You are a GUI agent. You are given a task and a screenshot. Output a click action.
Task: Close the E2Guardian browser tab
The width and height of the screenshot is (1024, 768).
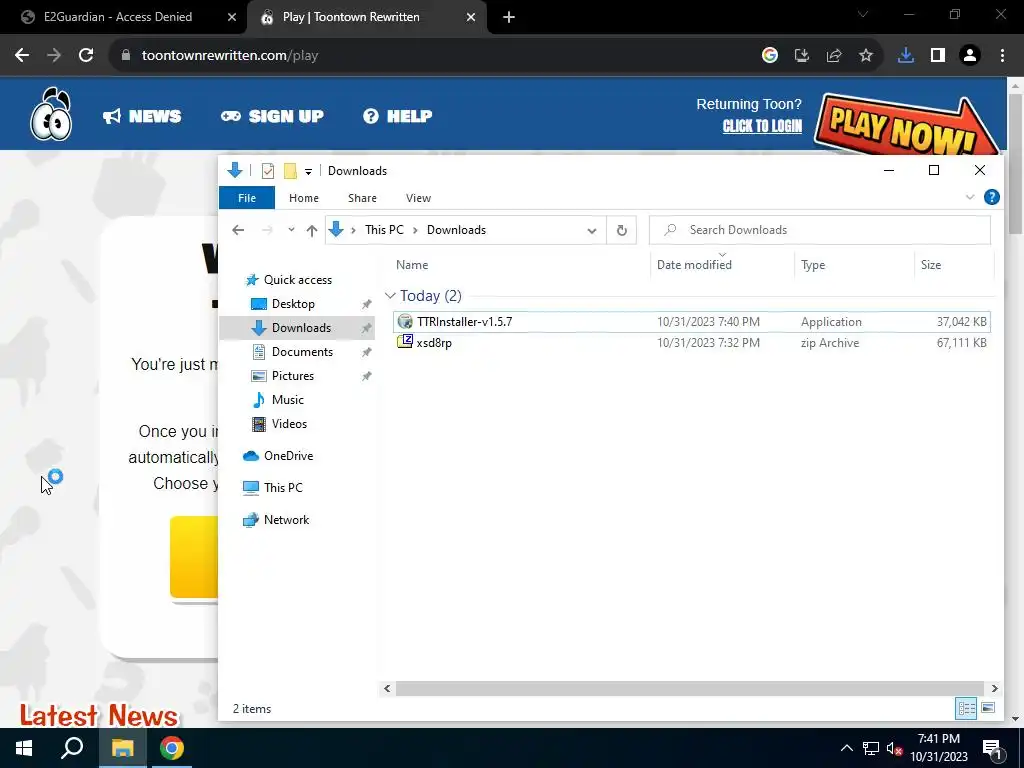coord(232,17)
